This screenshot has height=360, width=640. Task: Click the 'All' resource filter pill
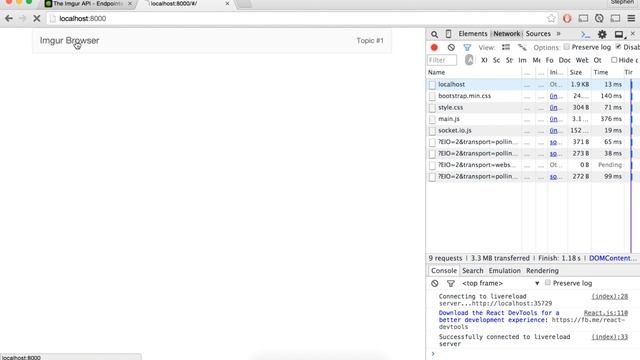click(x=469, y=60)
